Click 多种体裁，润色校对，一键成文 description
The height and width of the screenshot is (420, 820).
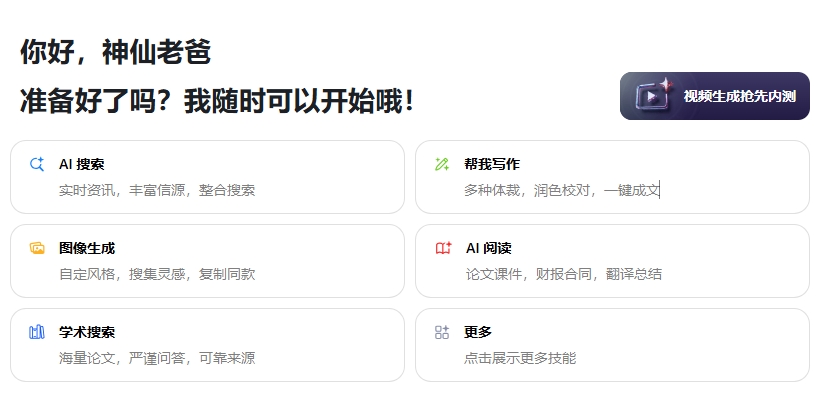(x=562, y=190)
